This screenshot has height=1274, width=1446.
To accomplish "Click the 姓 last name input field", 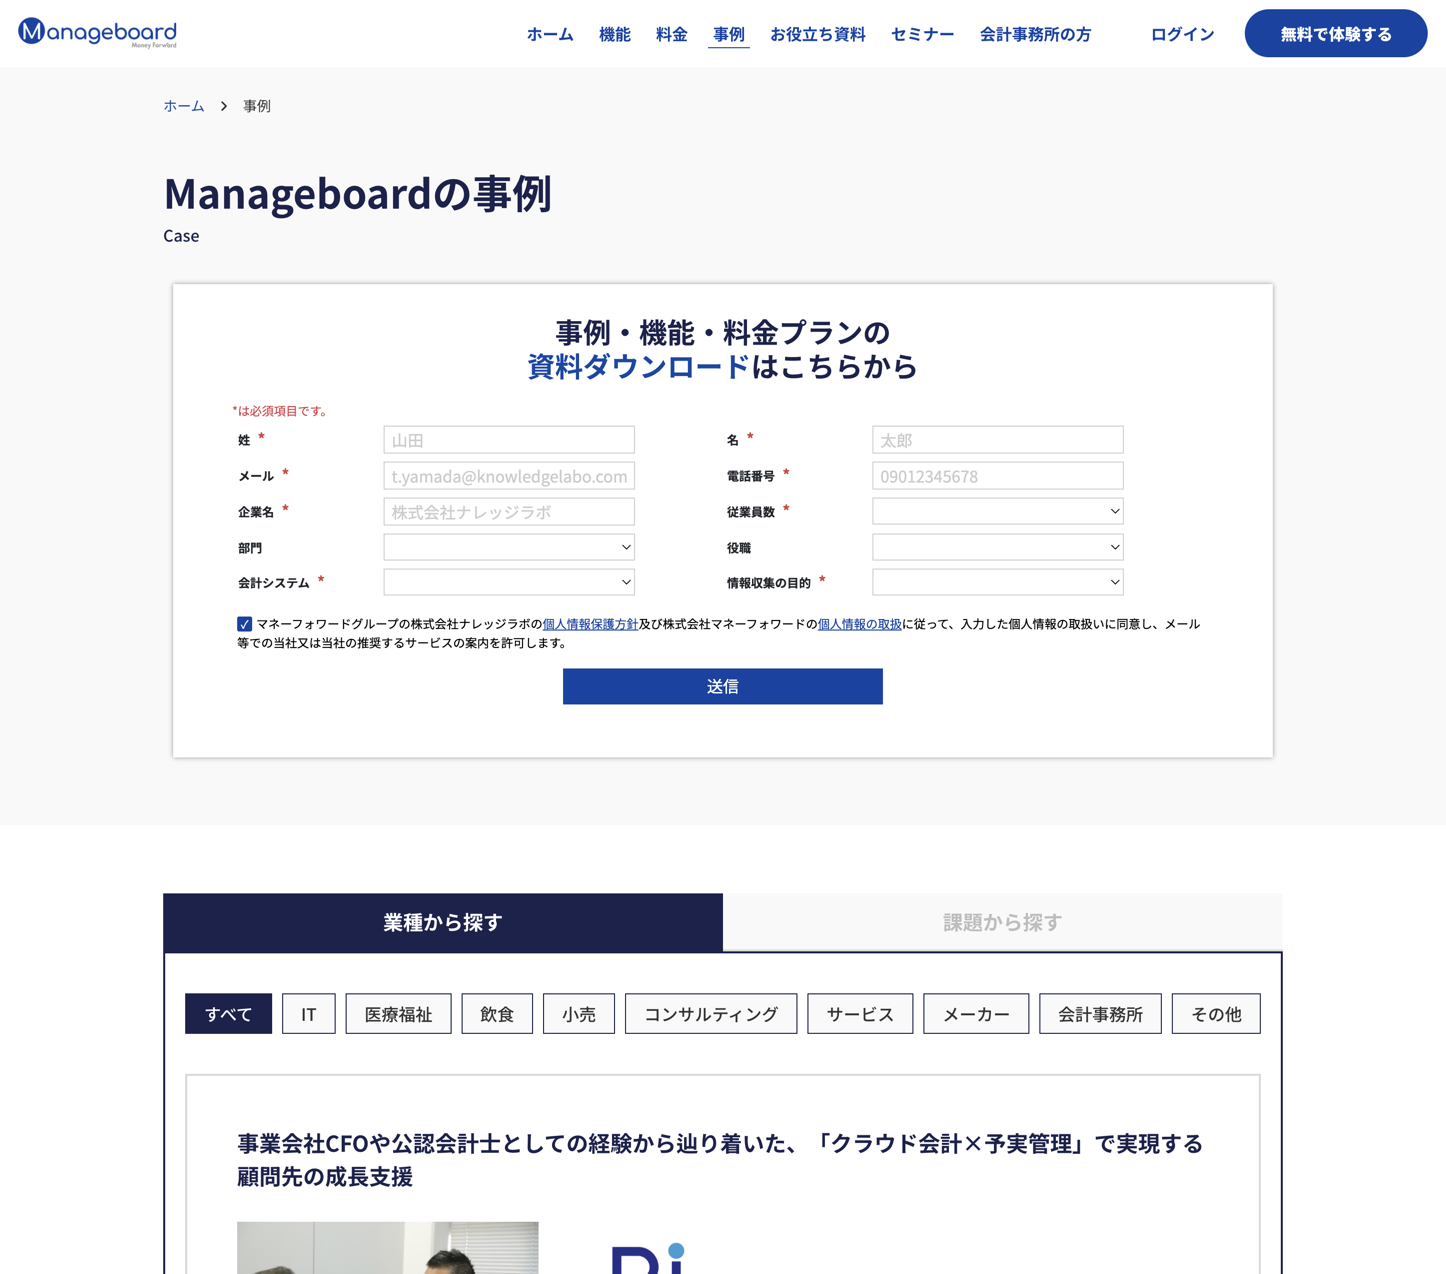I will tap(509, 440).
